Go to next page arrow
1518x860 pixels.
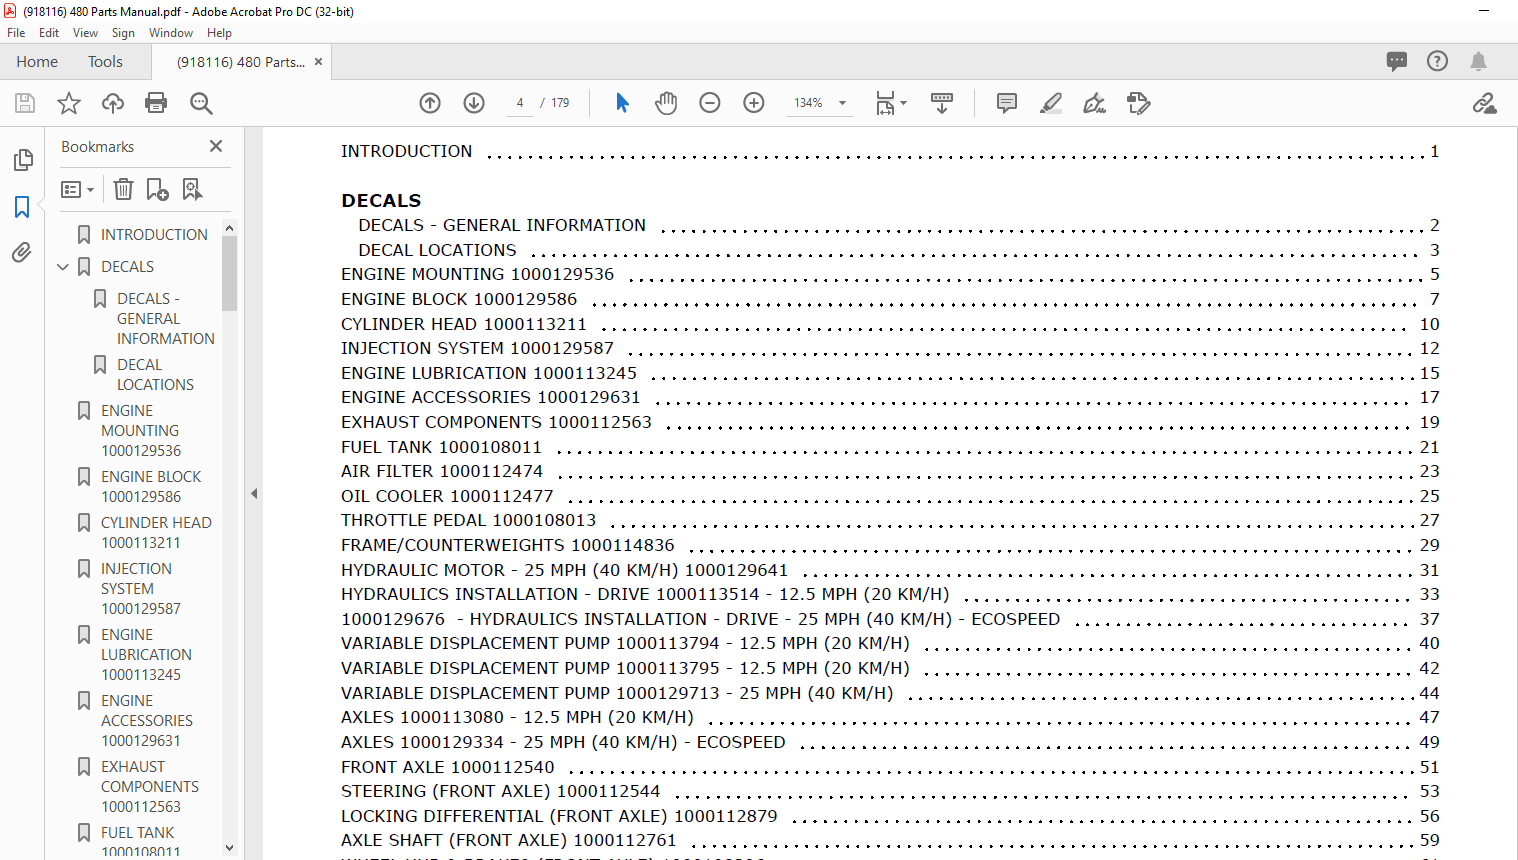pos(474,103)
